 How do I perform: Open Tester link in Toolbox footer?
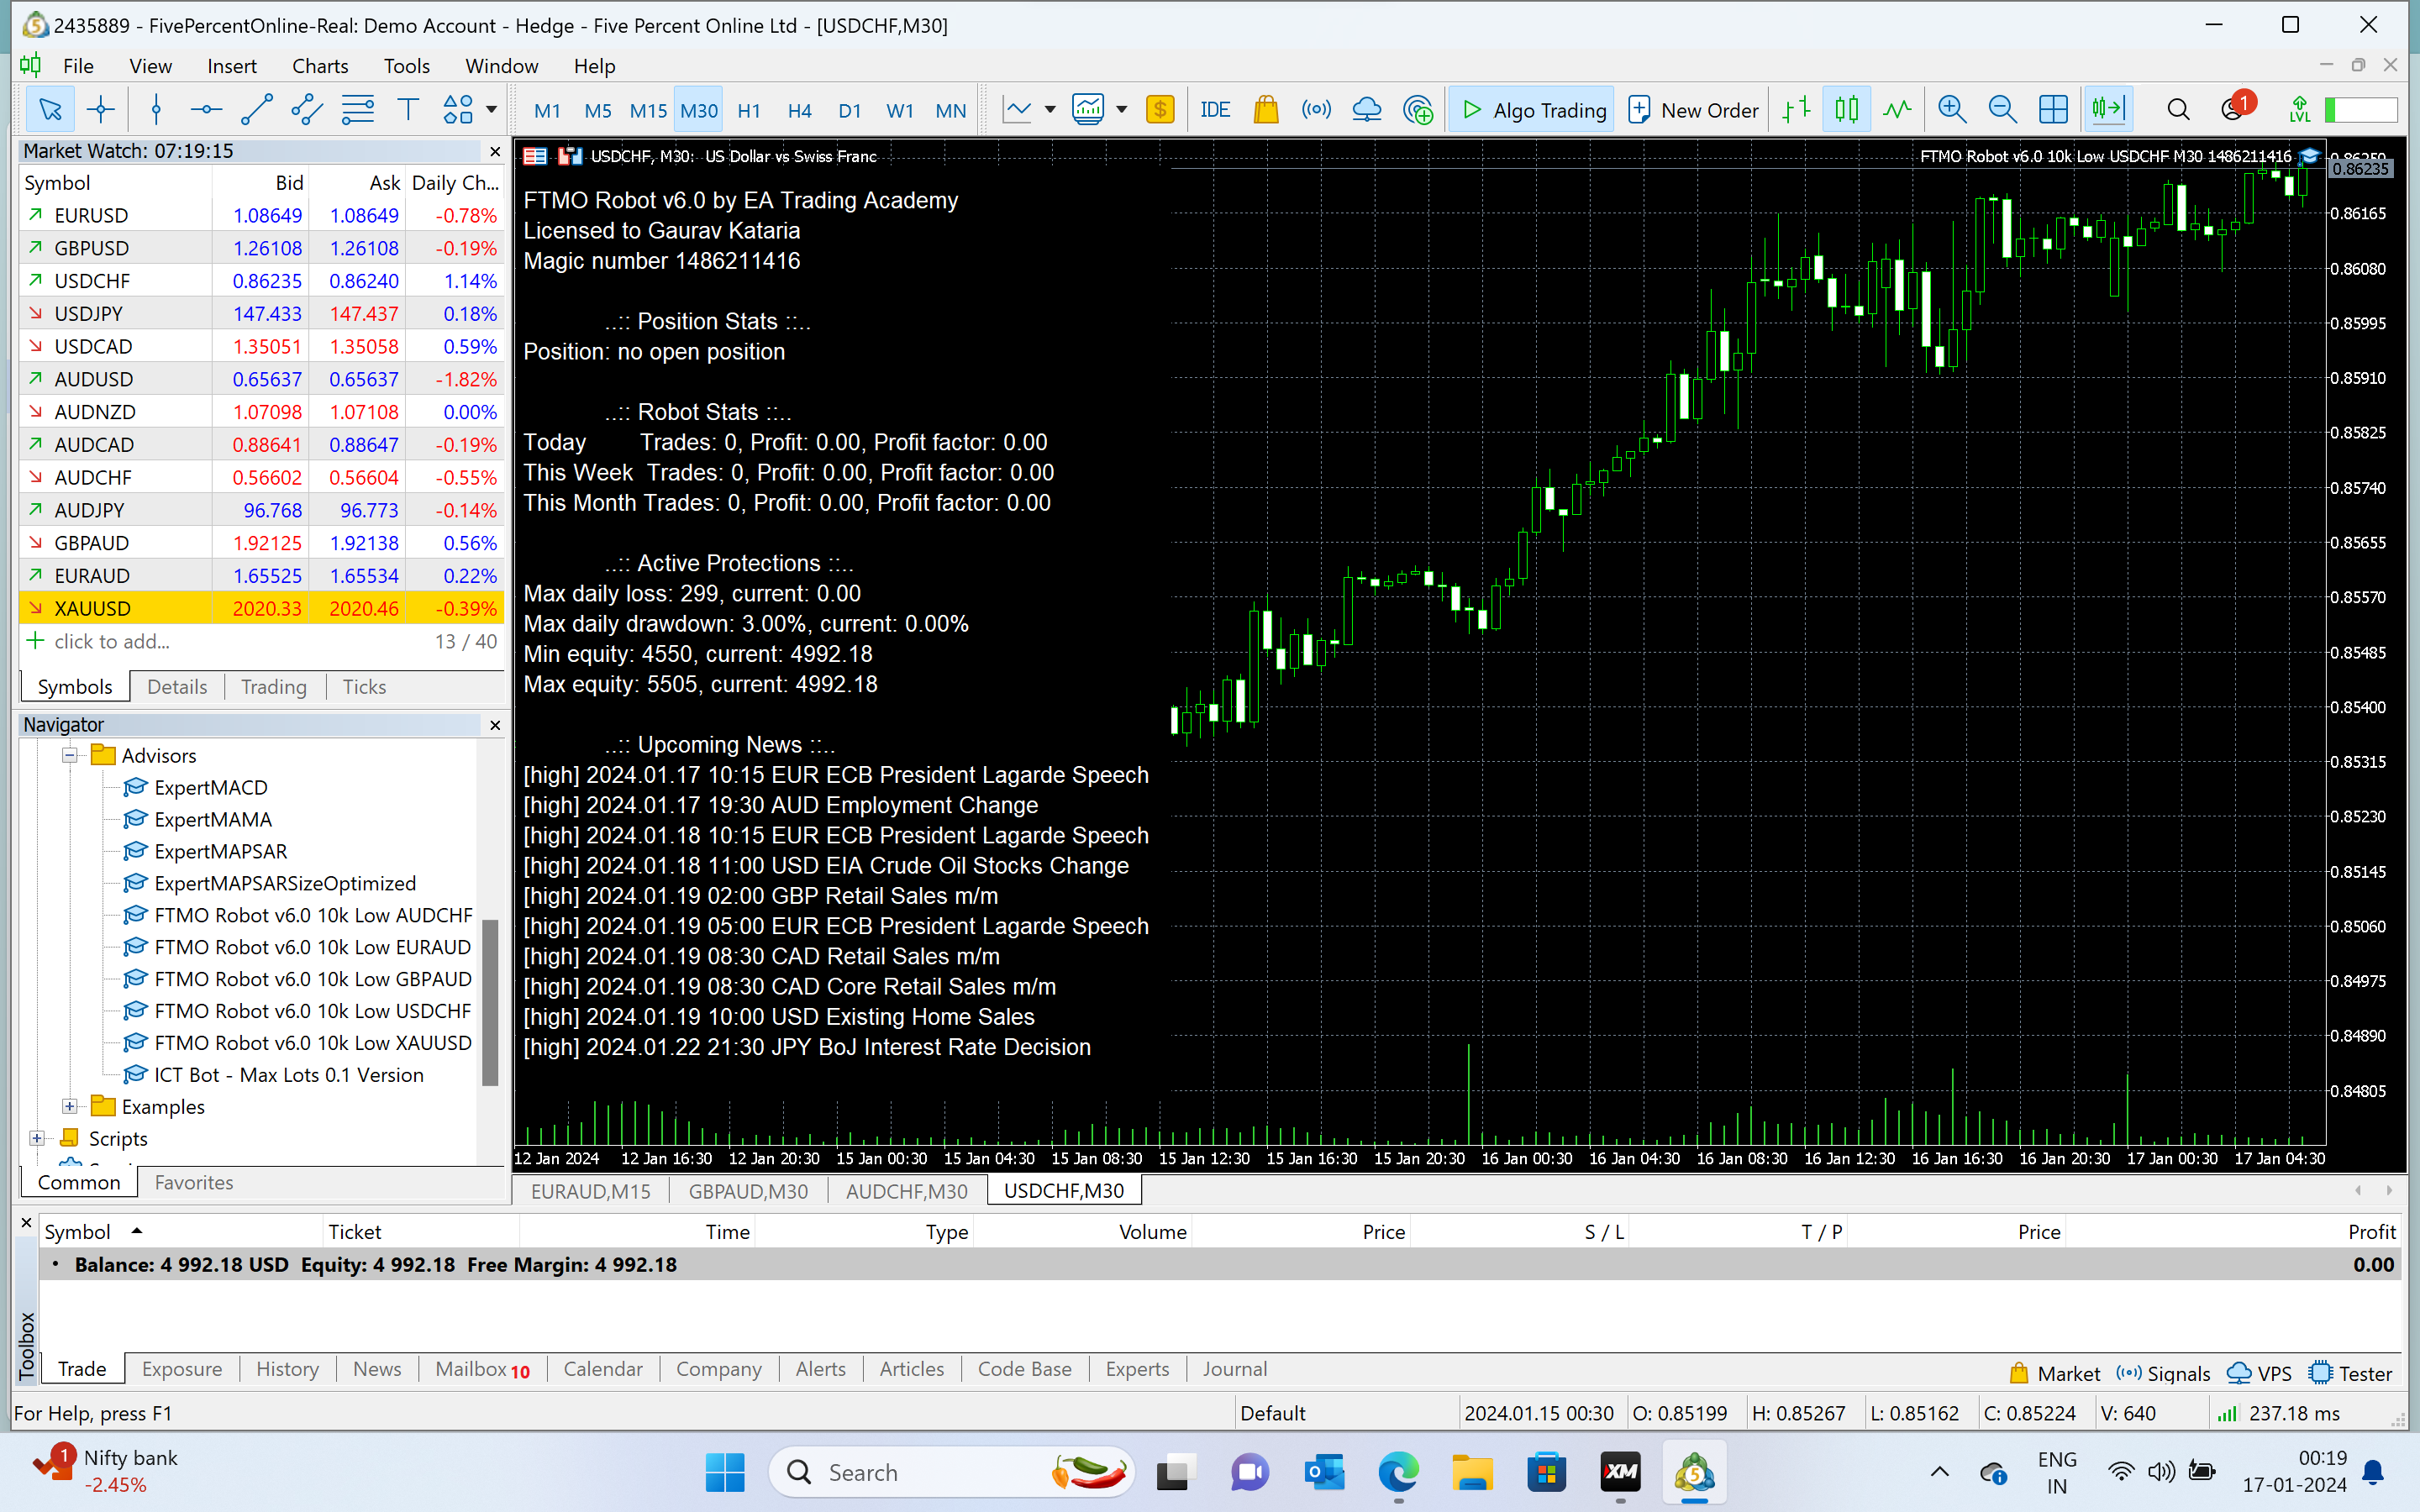2350,1373
